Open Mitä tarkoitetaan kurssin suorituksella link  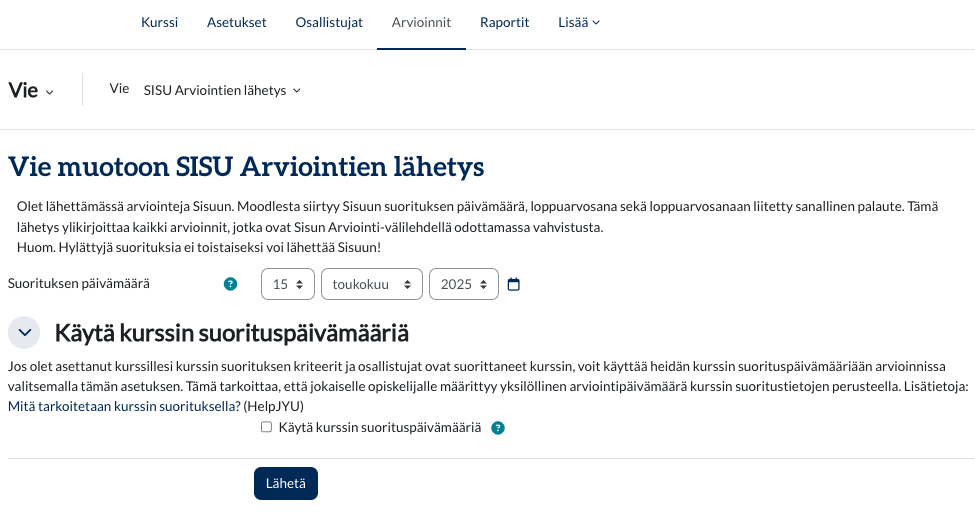coord(124,406)
